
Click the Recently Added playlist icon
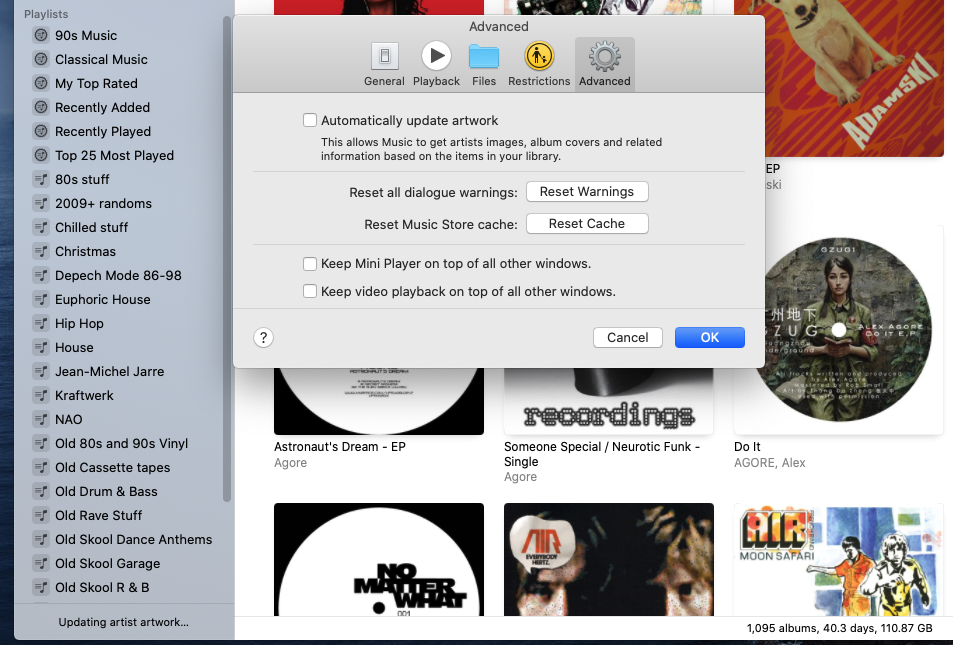tap(41, 108)
